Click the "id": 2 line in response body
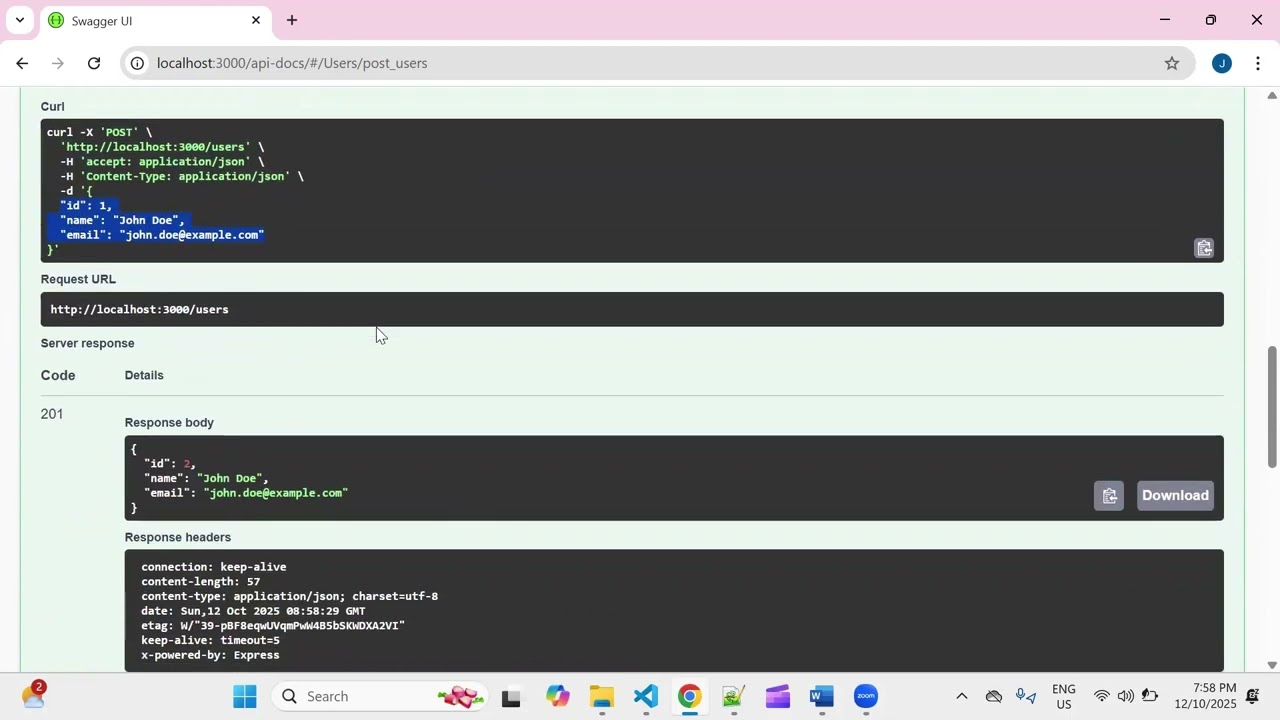The height and width of the screenshot is (720, 1280). pos(169,464)
